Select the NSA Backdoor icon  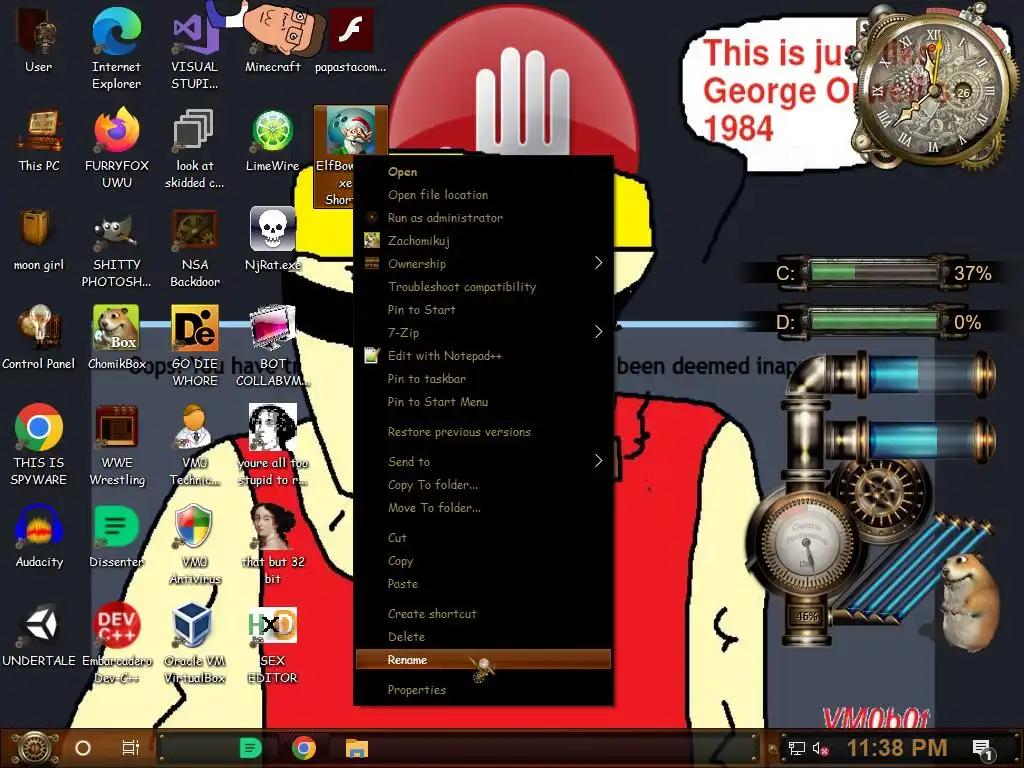(x=194, y=247)
